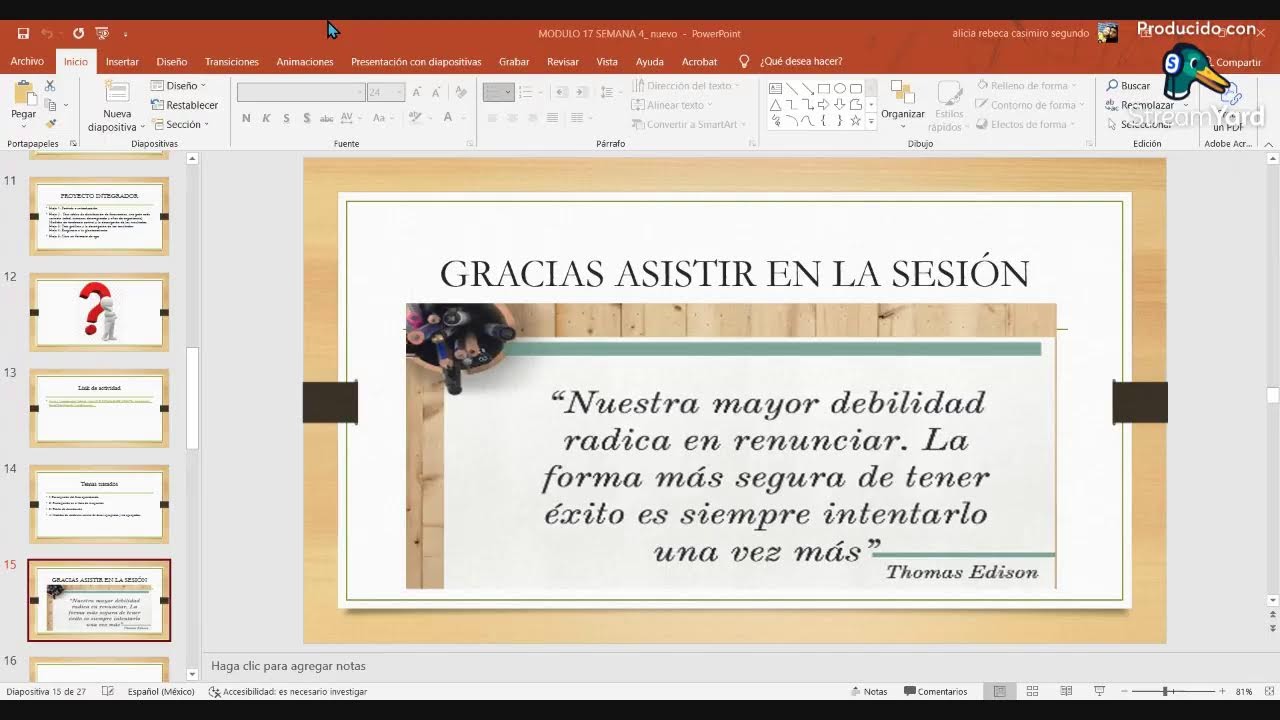Click the Format Painter brush icon

(x=50, y=124)
